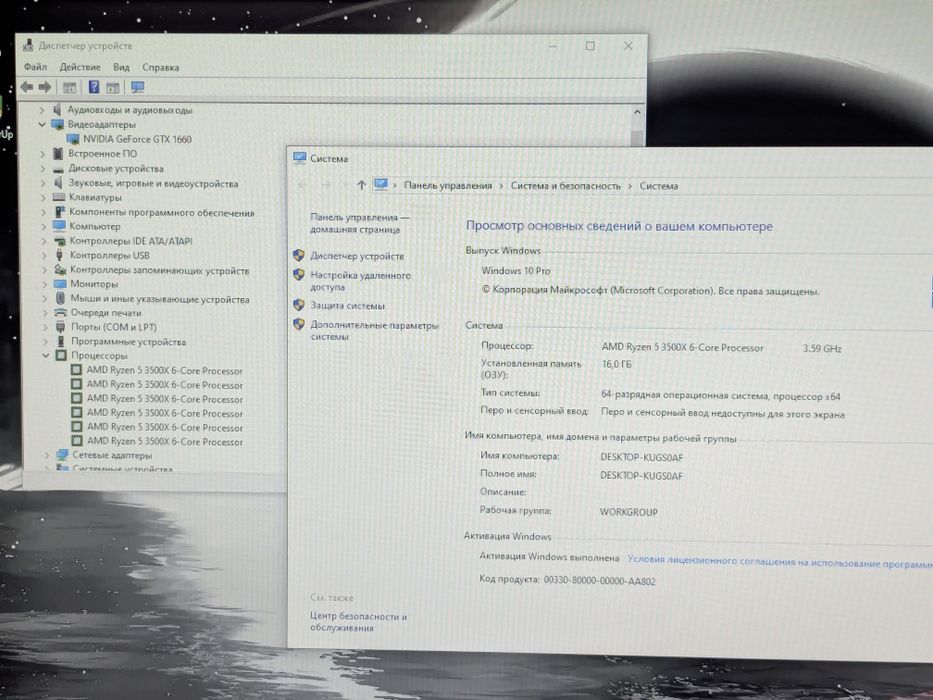The width and height of the screenshot is (933, 700).
Task: Expand the Контроллеры USB node
Action: click(x=44, y=255)
